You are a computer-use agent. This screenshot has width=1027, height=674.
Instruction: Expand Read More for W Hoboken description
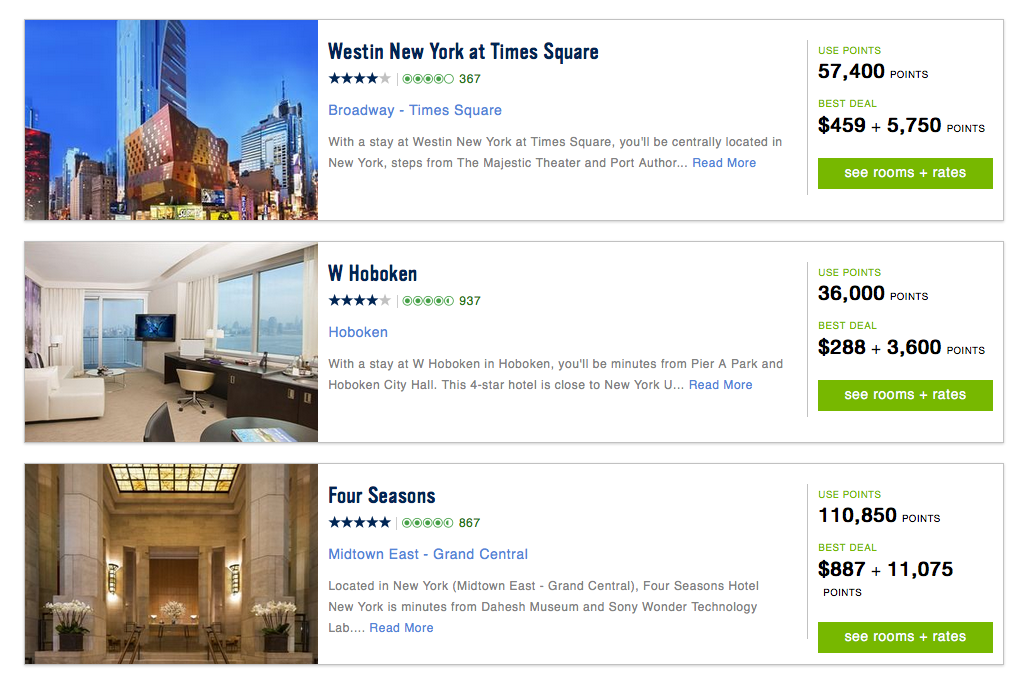pos(720,385)
